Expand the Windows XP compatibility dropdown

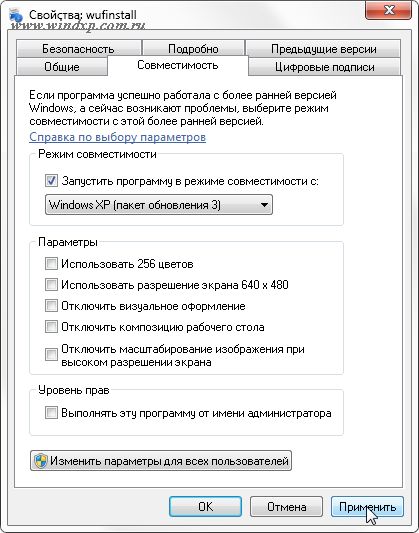click(x=159, y=205)
